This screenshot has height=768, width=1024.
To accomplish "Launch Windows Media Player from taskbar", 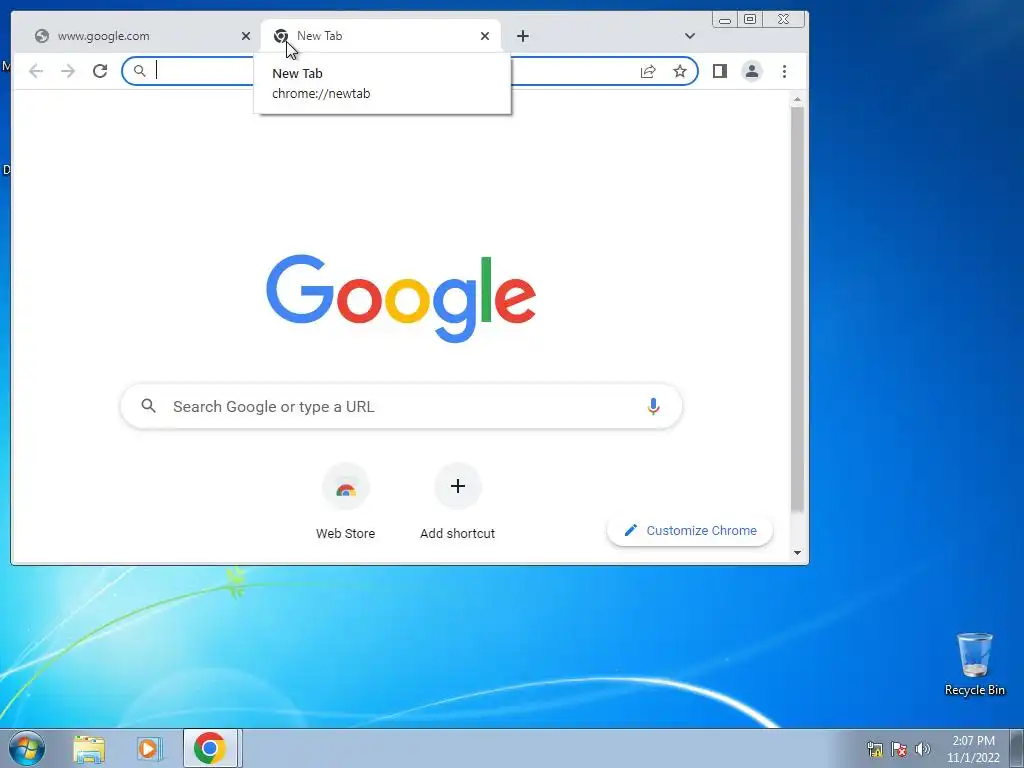I will (150, 749).
